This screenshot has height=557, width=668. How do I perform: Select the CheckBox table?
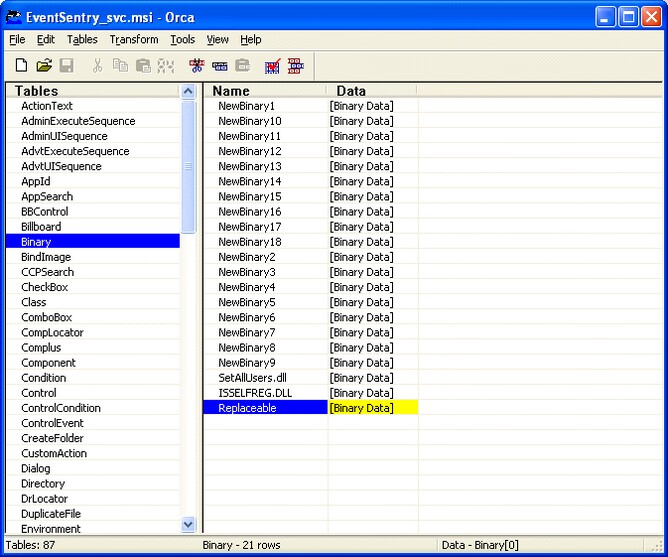(x=93, y=287)
